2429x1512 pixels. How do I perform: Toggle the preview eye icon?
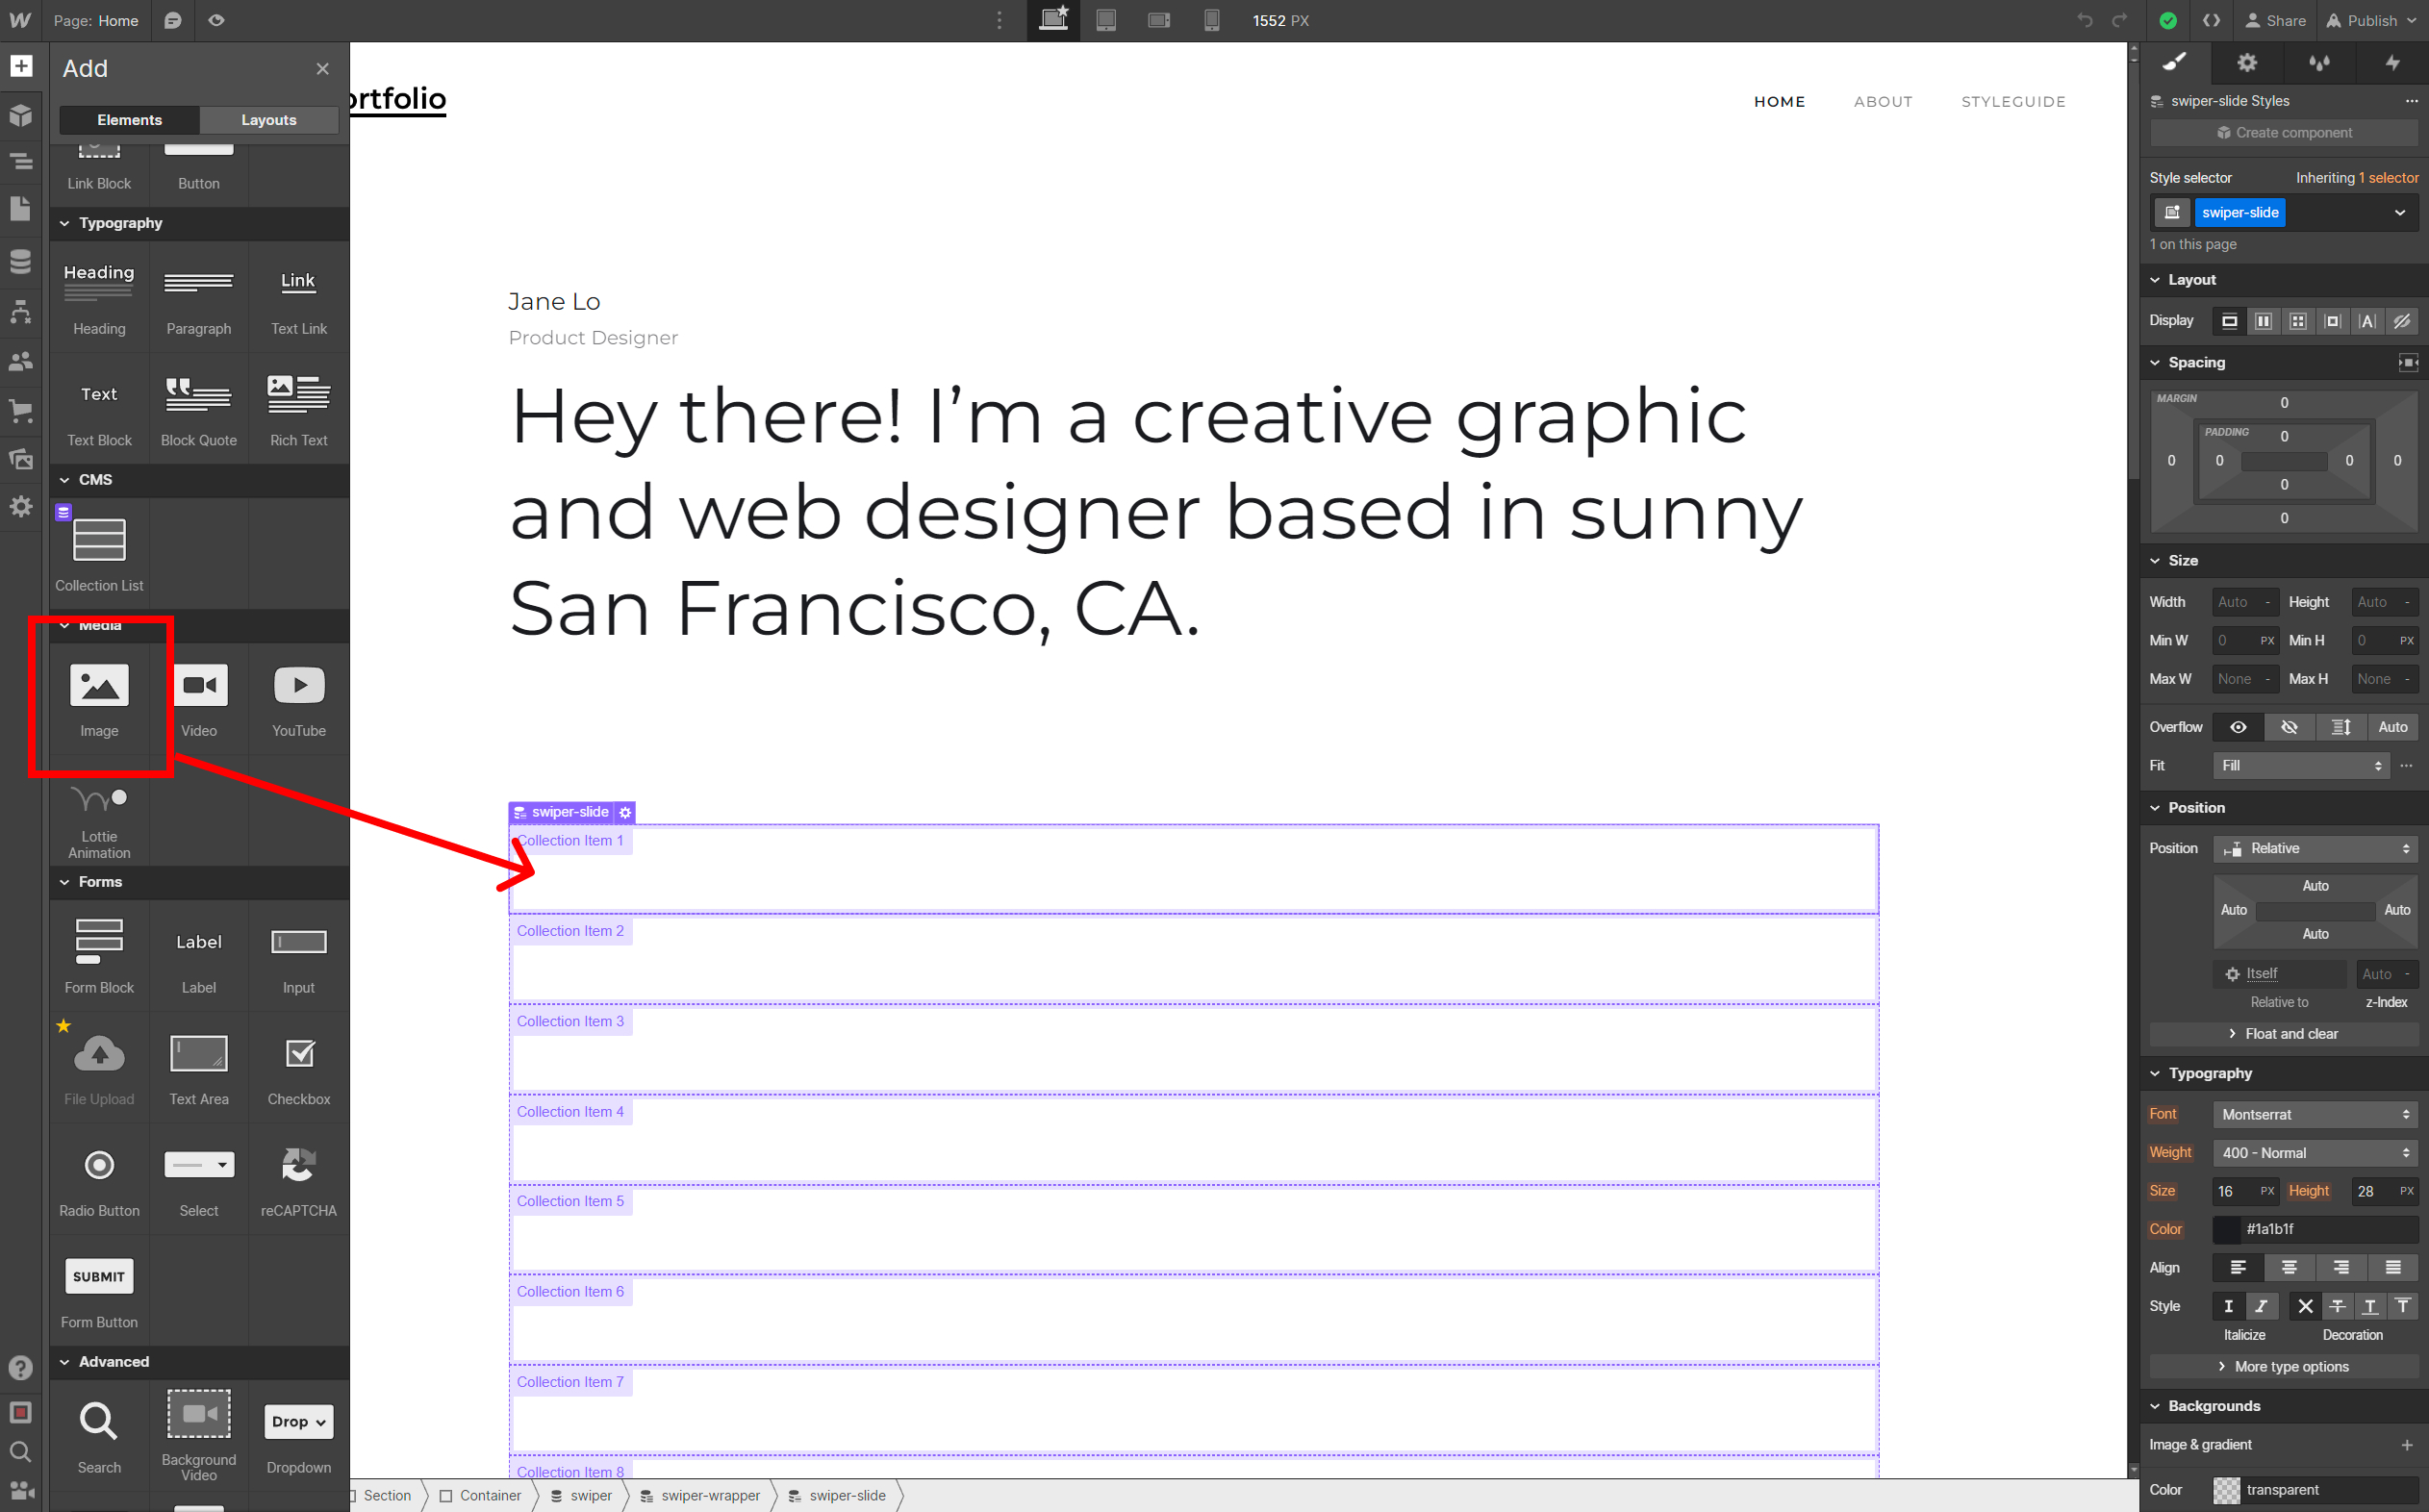pos(216,20)
